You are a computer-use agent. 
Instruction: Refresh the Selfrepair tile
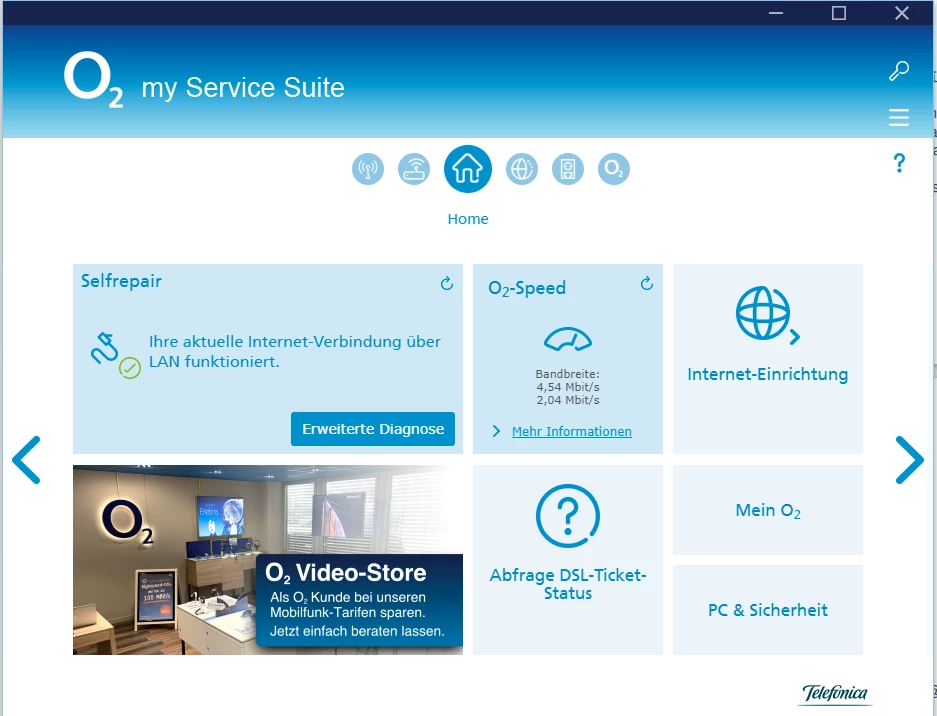(446, 283)
